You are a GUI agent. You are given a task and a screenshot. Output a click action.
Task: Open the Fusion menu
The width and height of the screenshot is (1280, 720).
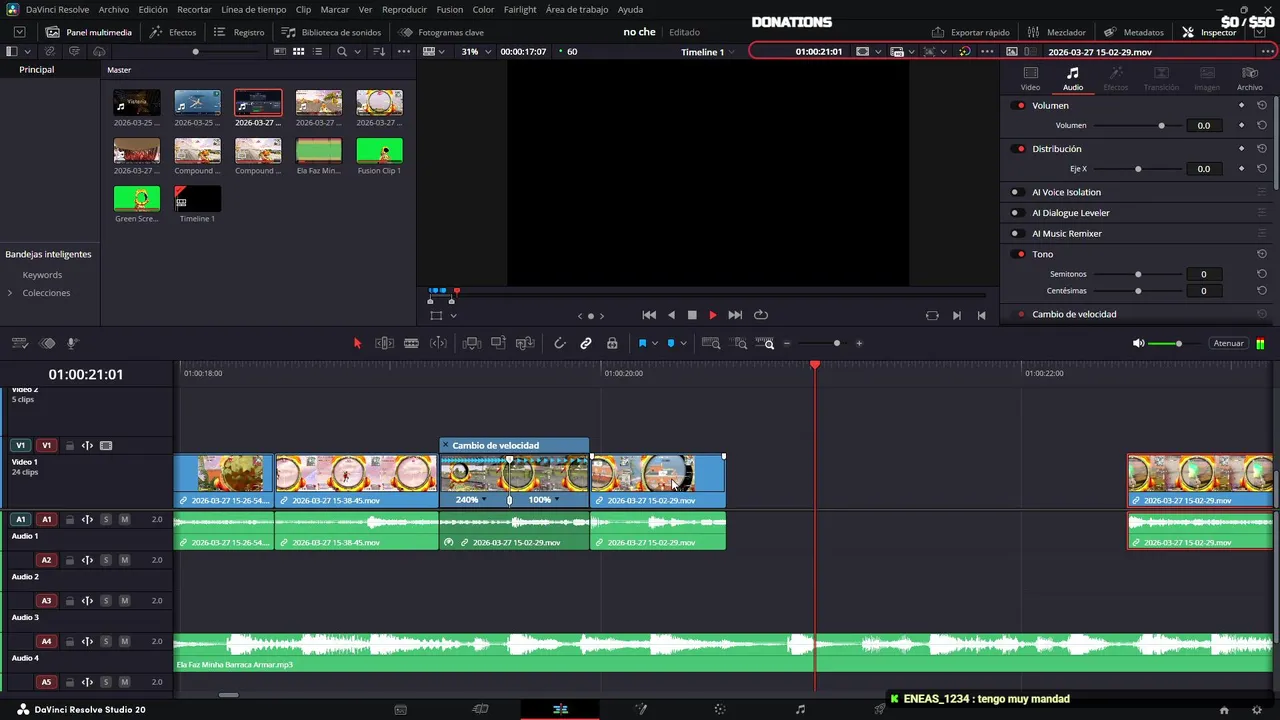tap(450, 9)
